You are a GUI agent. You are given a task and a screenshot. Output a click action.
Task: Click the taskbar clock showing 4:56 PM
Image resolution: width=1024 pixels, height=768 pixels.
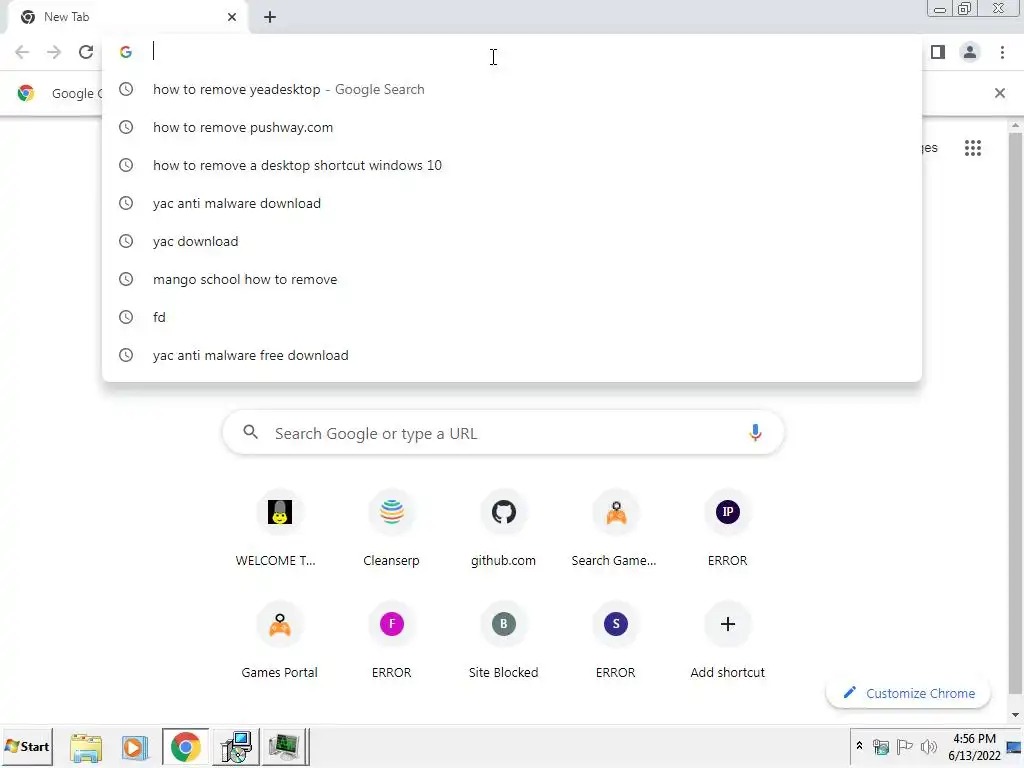[x=974, y=746]
